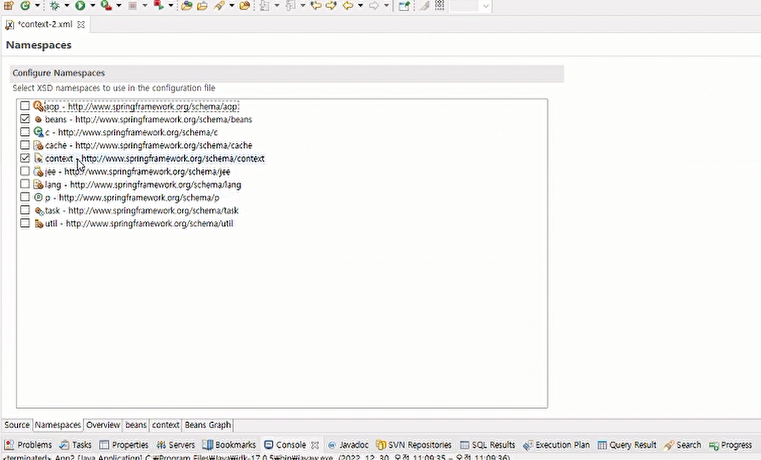Close the context-2.xml editor tab
This screenshot has width=761, height=460.
pos(81,24)
